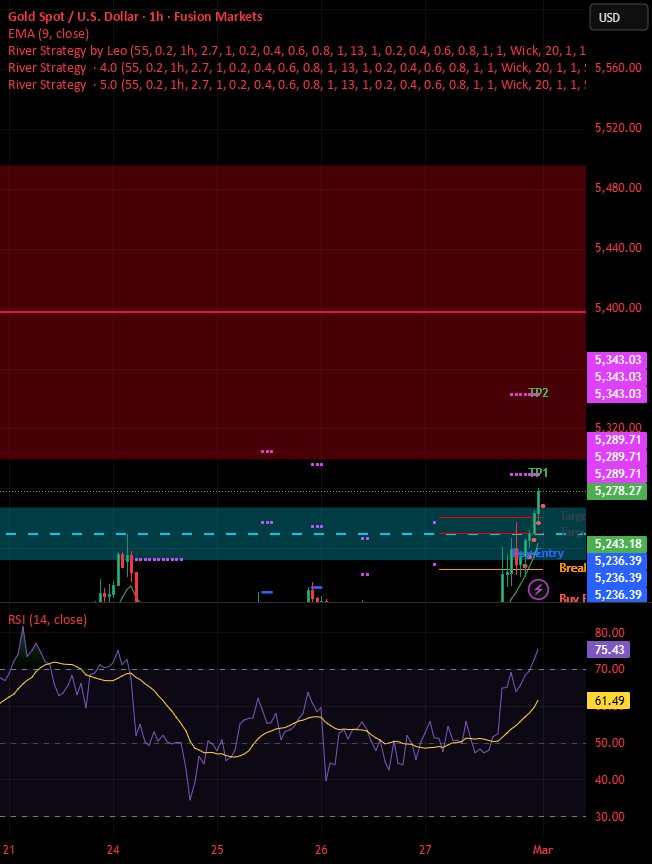This screenshot has height=864, width=652.
Task: Click the 5,480.00 price axis label
Action: point(618,188)
